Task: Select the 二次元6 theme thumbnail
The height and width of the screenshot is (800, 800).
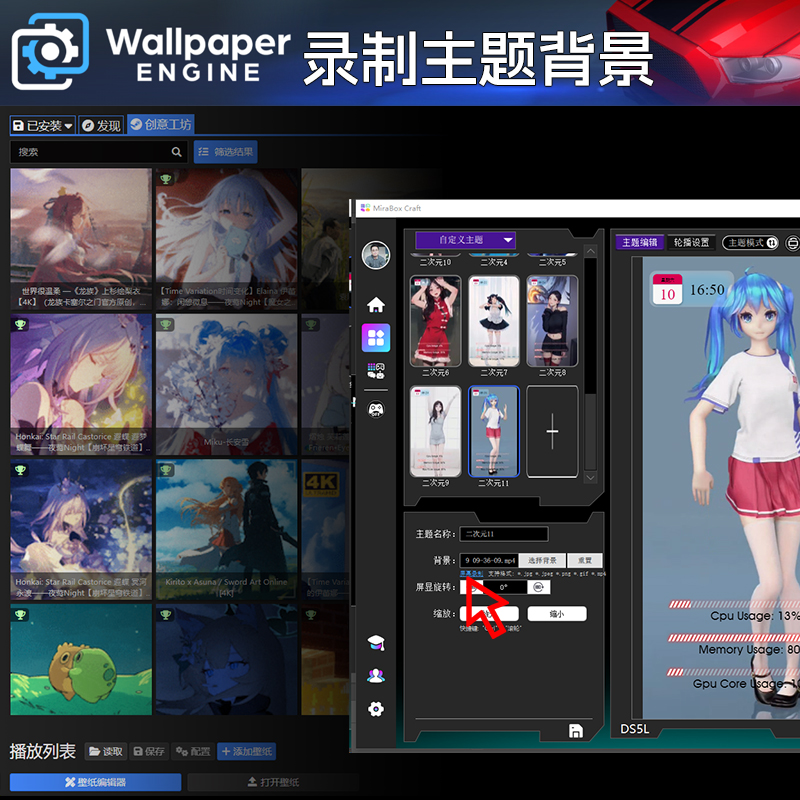Action: (435, 321)
